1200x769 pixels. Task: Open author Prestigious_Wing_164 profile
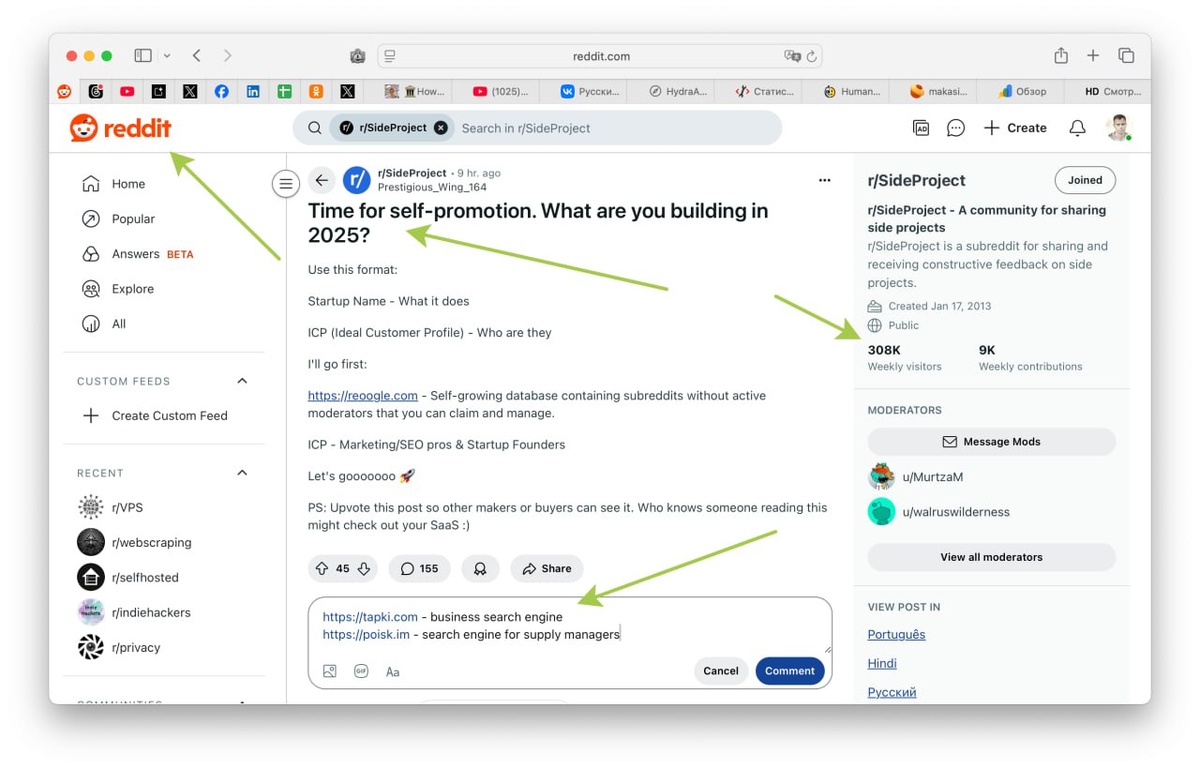point(432,187)
